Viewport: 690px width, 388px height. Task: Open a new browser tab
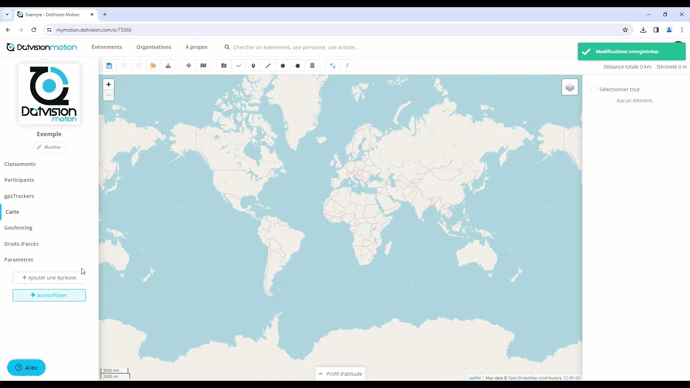click(105, 15)
